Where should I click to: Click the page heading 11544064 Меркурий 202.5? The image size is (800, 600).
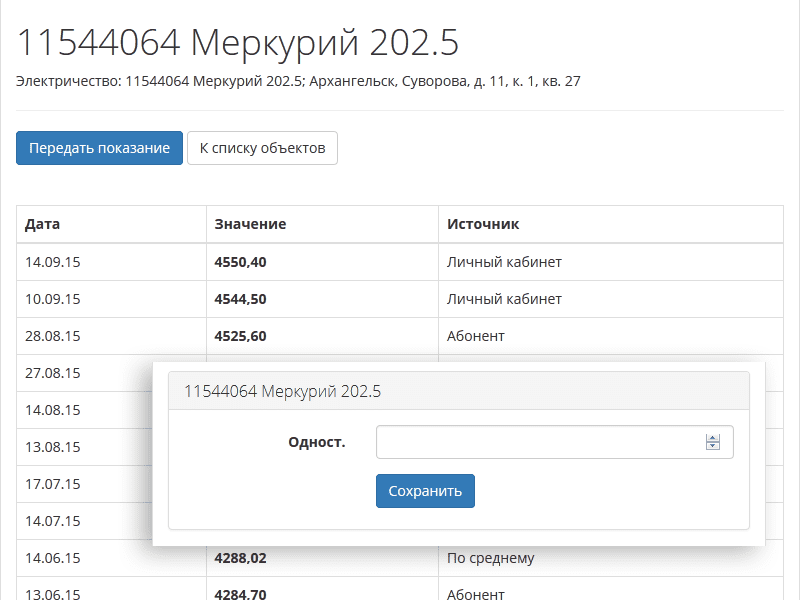coord(238,42)
